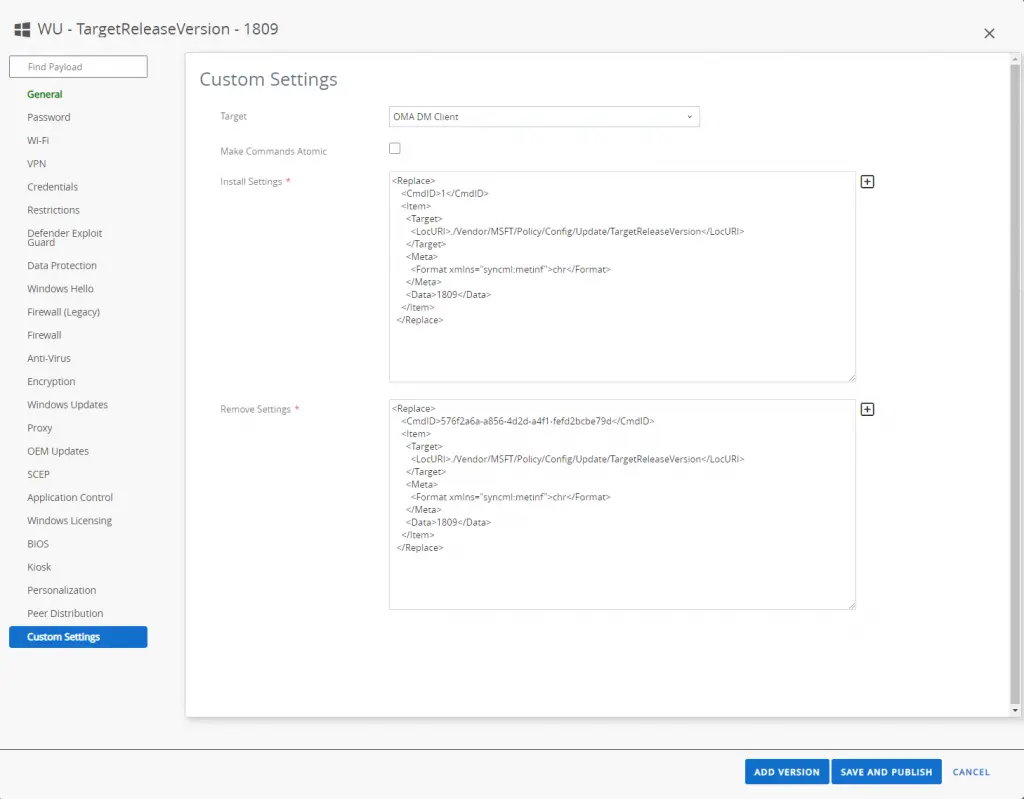Screen dimensions: 1024x799
Task: Click the plus icon beside Install Settings
Action: [867, 182]
